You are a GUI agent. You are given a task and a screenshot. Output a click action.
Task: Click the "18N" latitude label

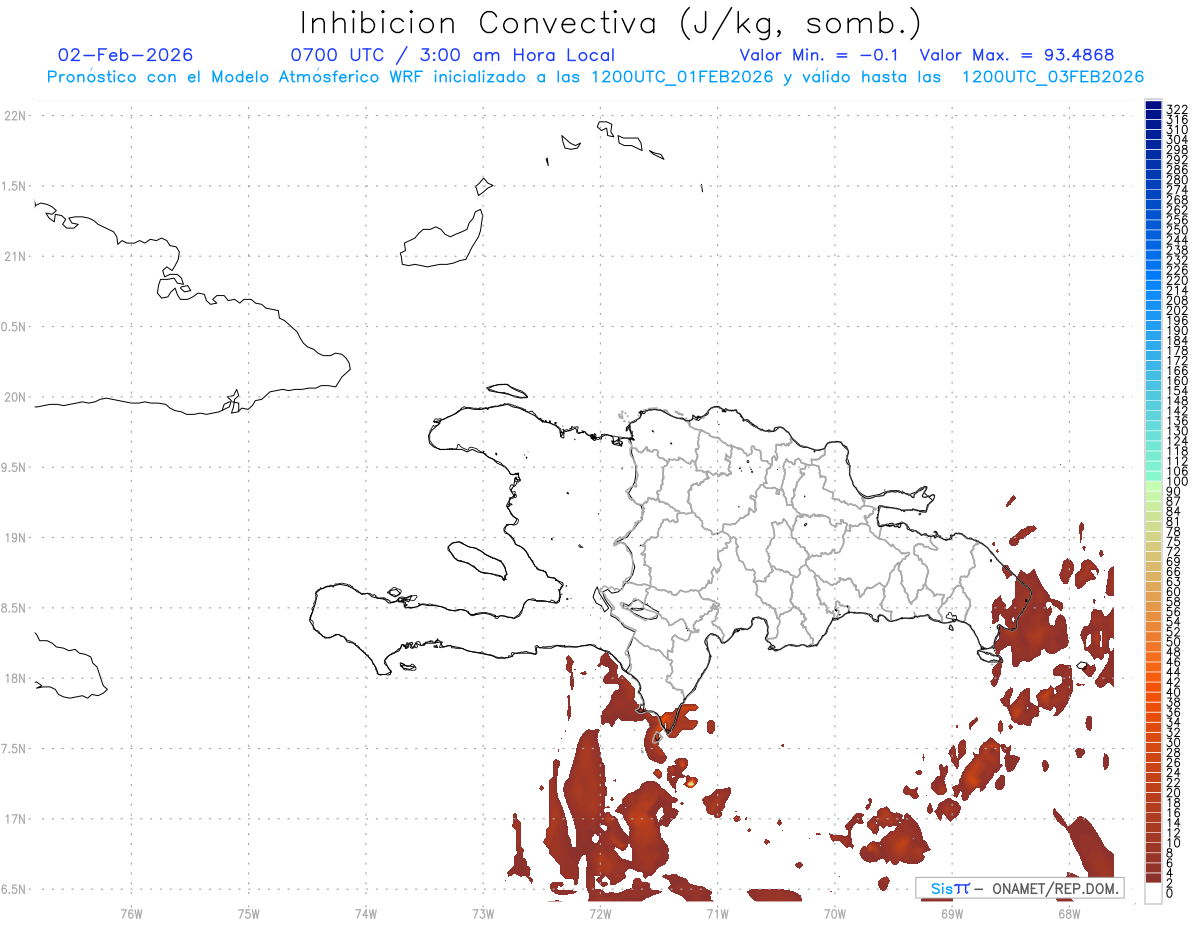(x=14, y=678)
